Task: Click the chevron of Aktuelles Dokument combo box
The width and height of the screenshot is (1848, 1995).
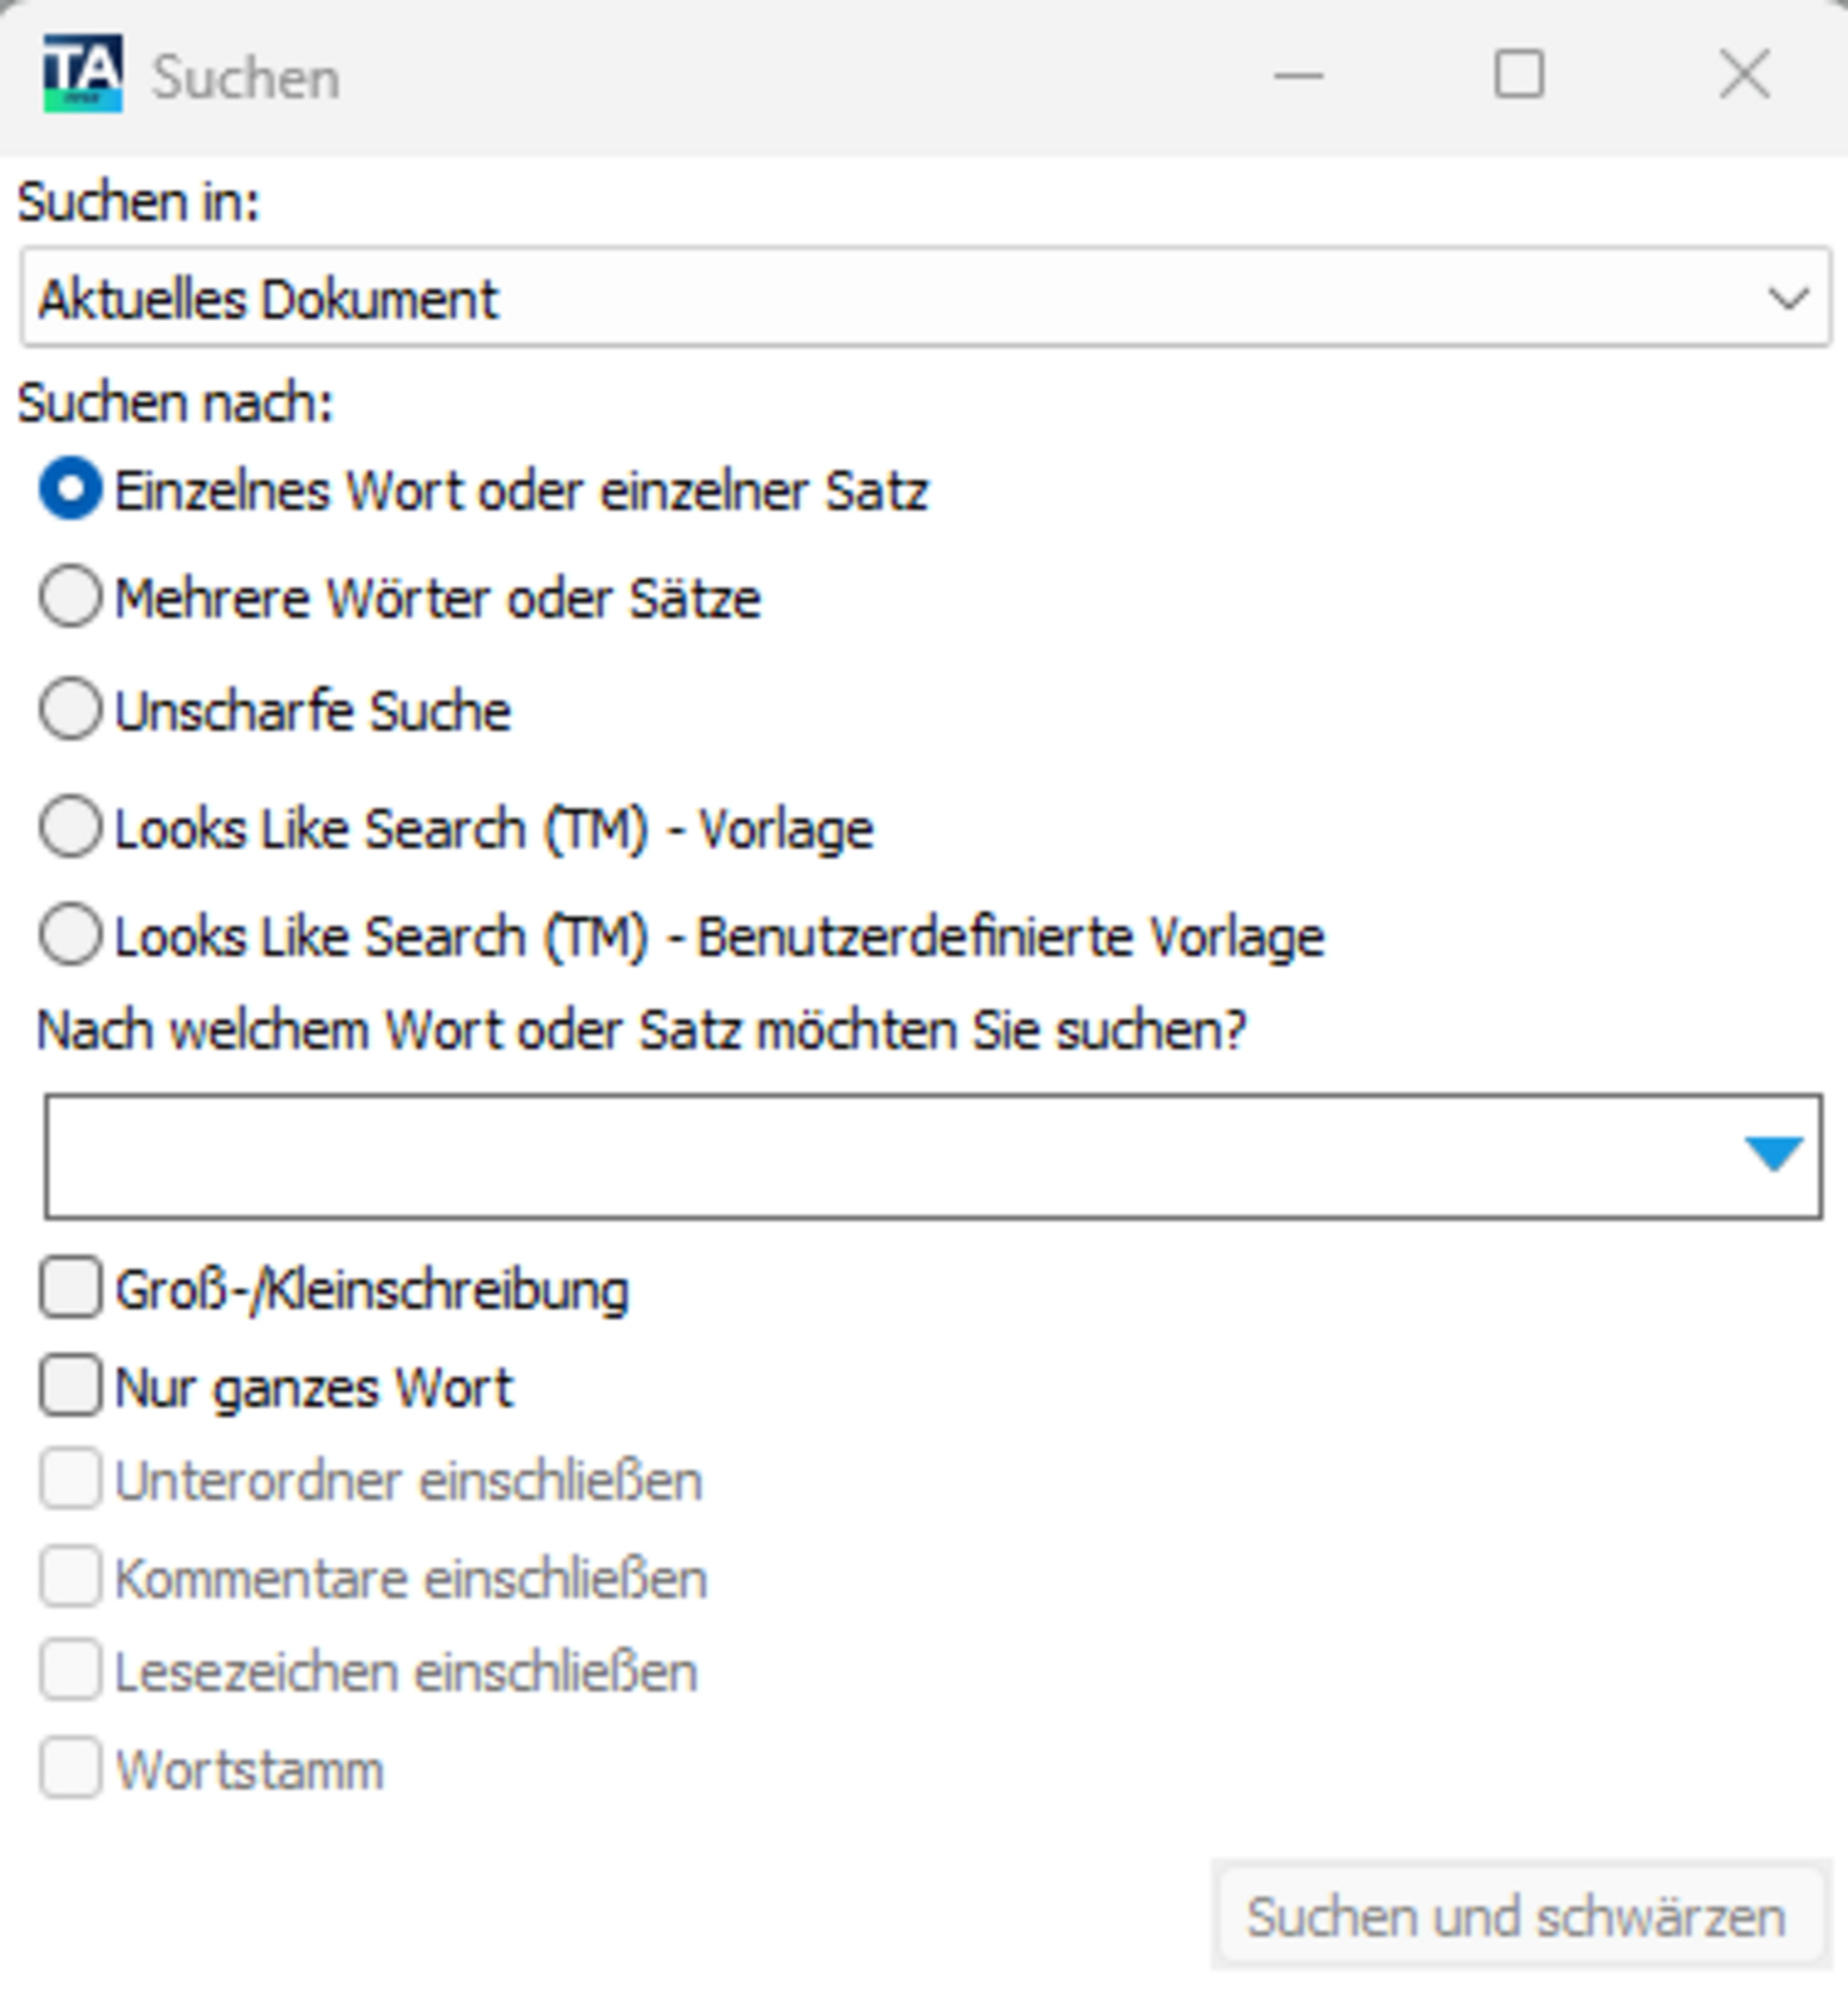Action: tap(1788, 298)
